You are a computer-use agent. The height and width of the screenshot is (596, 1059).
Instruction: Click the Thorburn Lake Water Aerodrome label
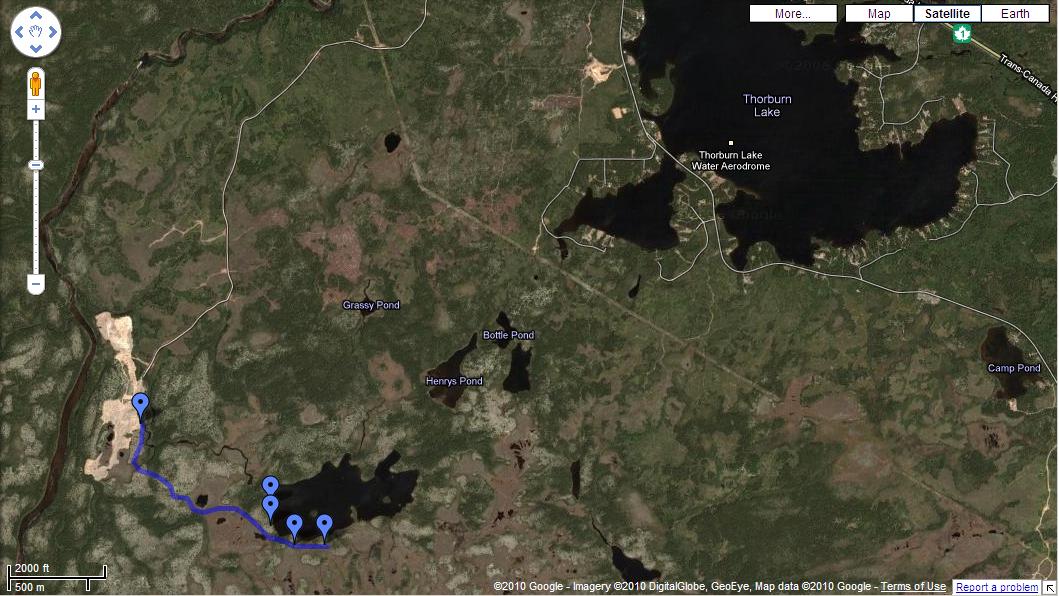coord(730,160)
